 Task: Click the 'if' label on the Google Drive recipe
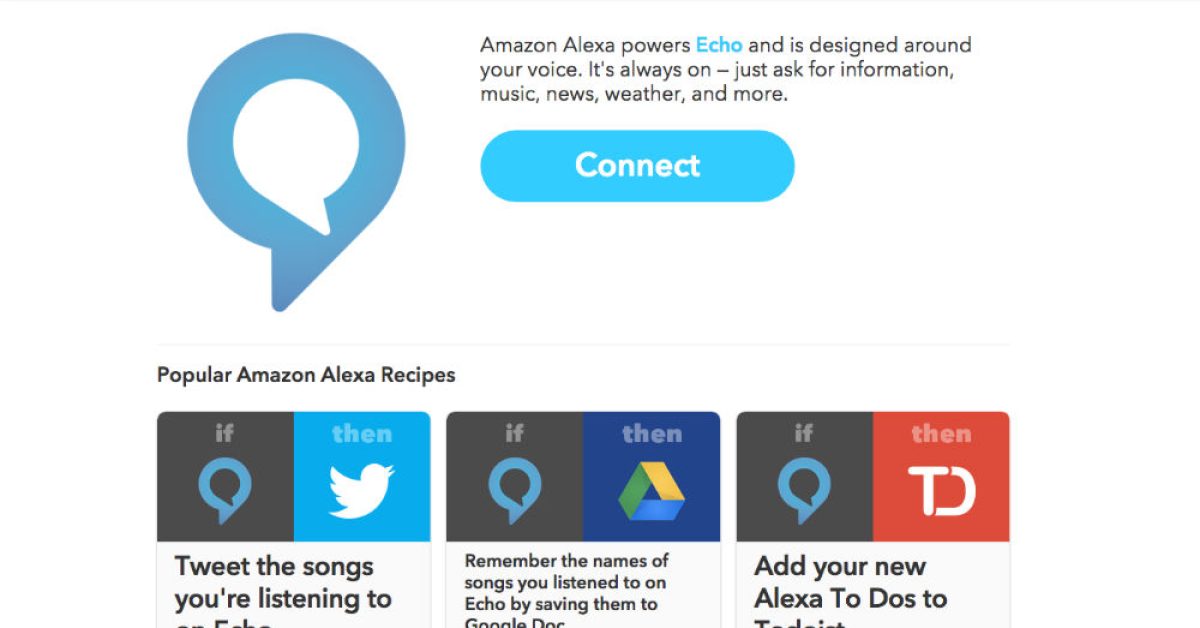tap(514, 433)
